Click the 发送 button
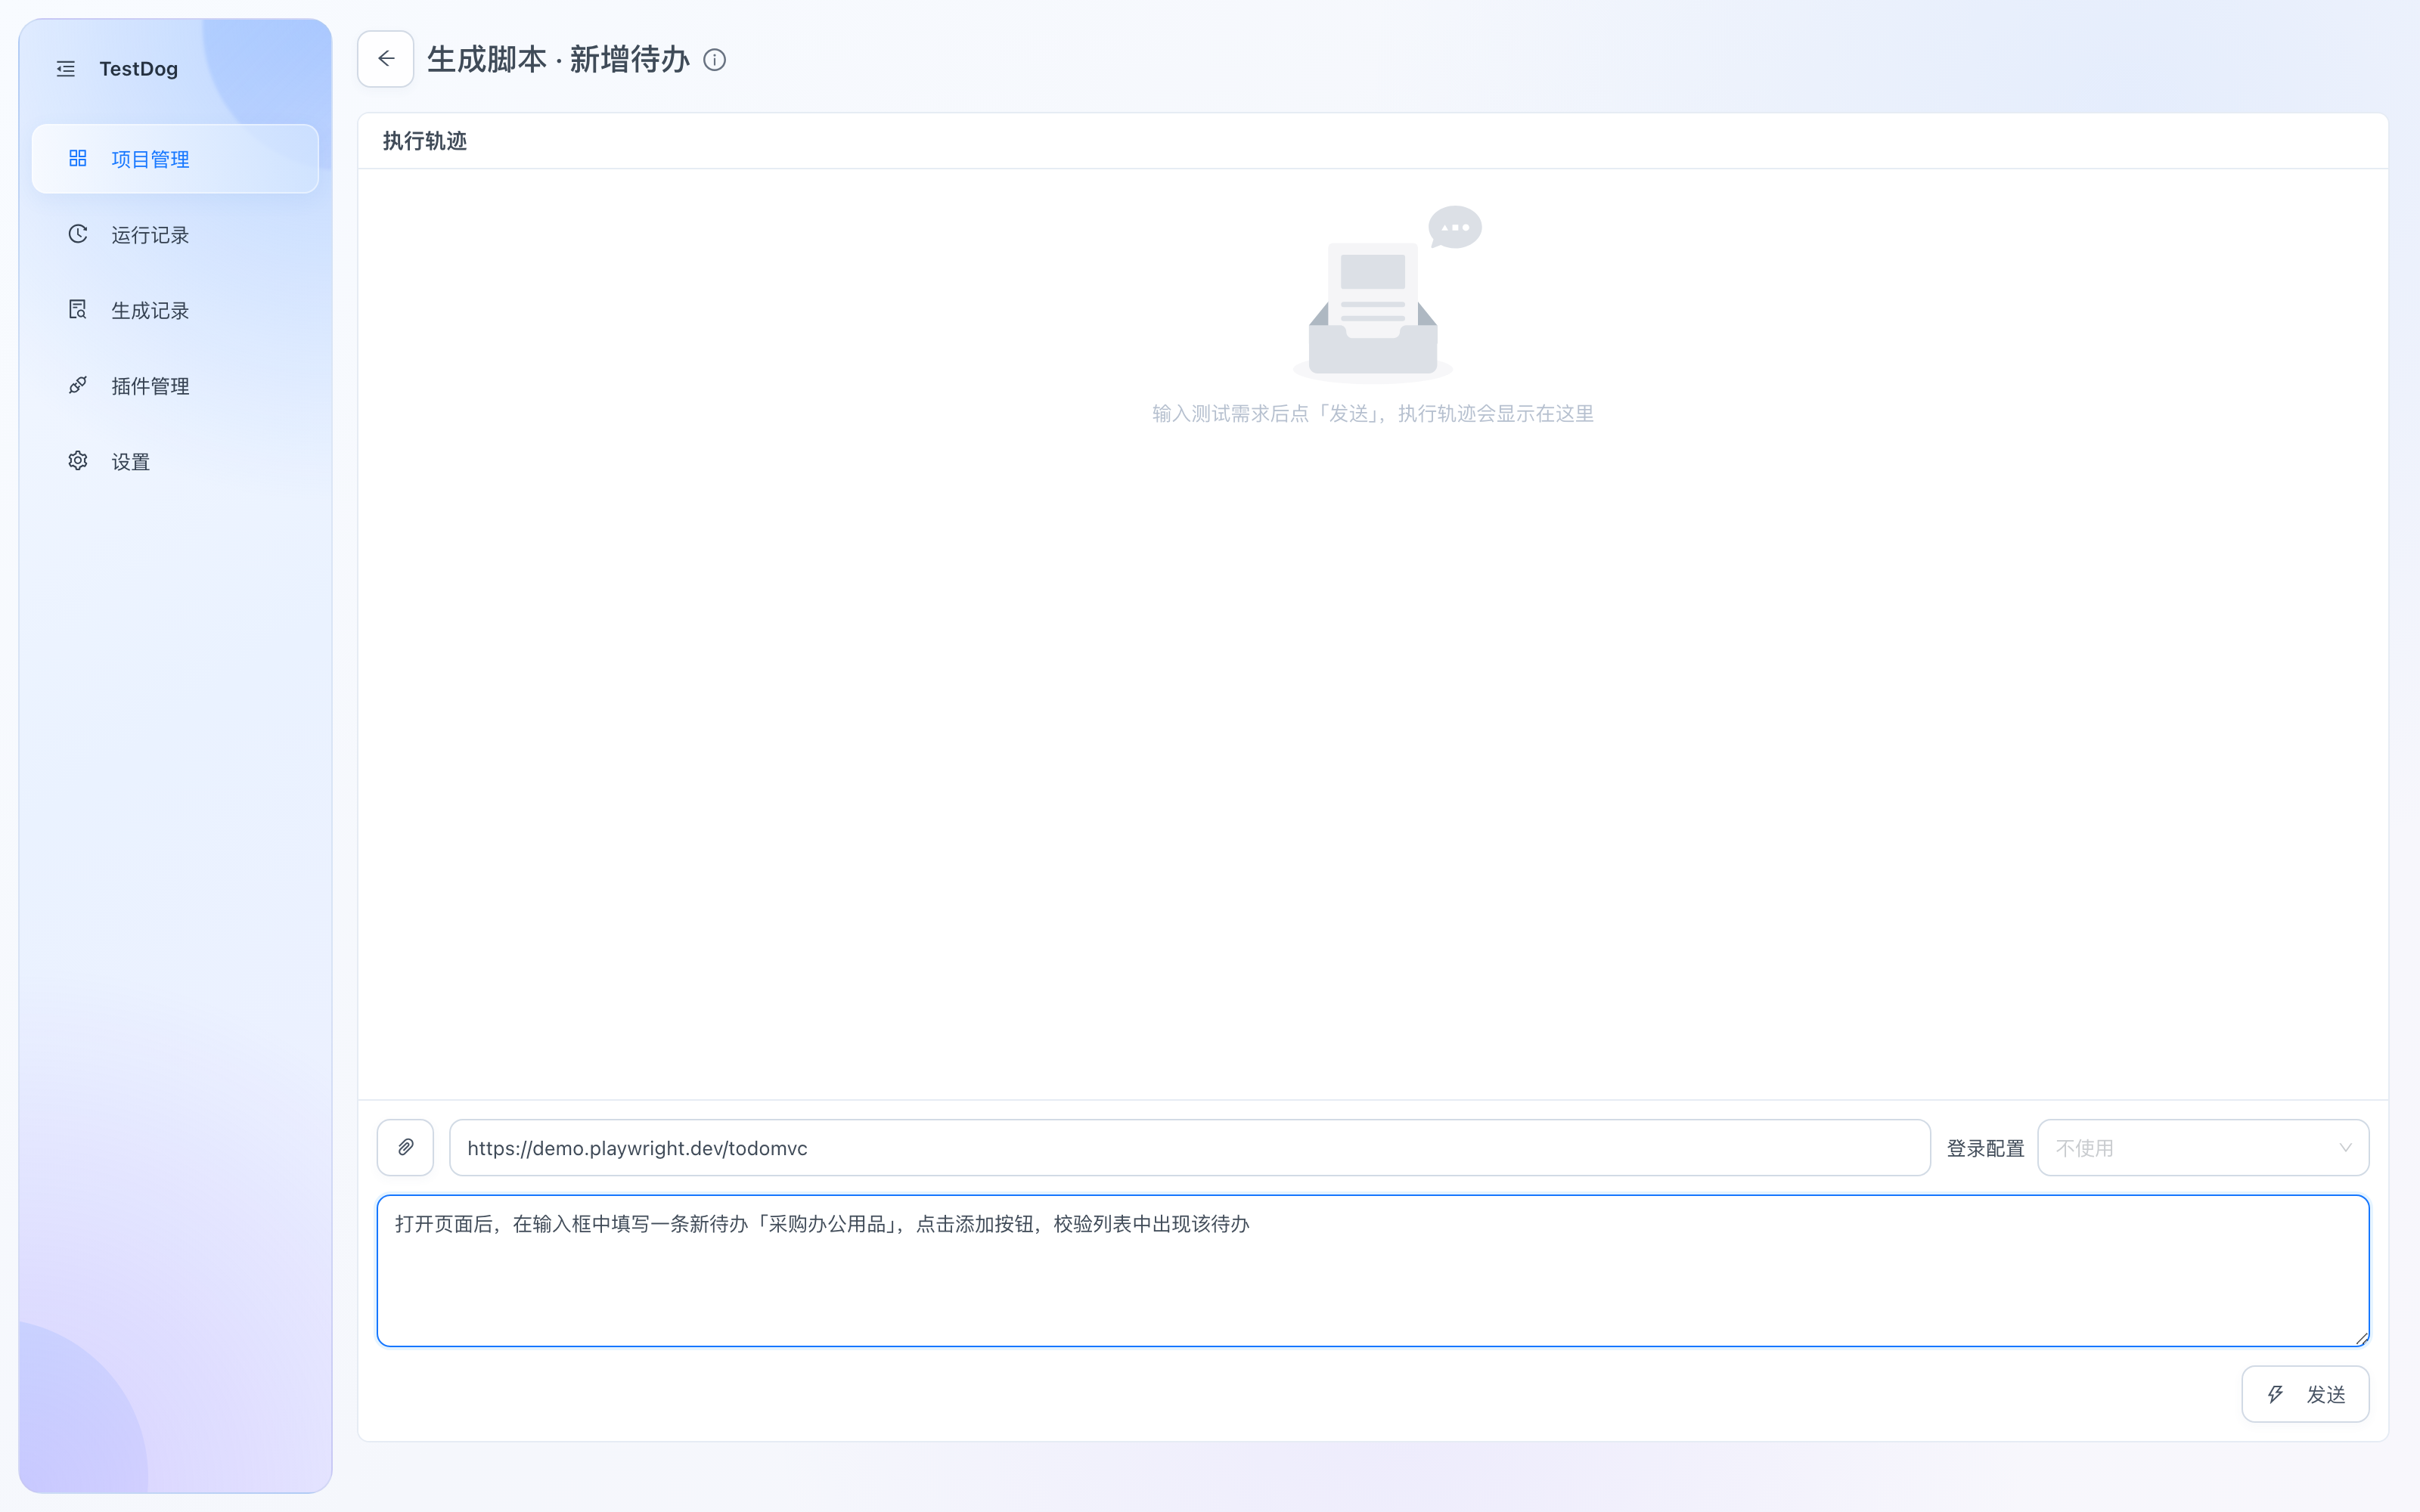2420x1512 pixels. (x=2305, y=1394)
